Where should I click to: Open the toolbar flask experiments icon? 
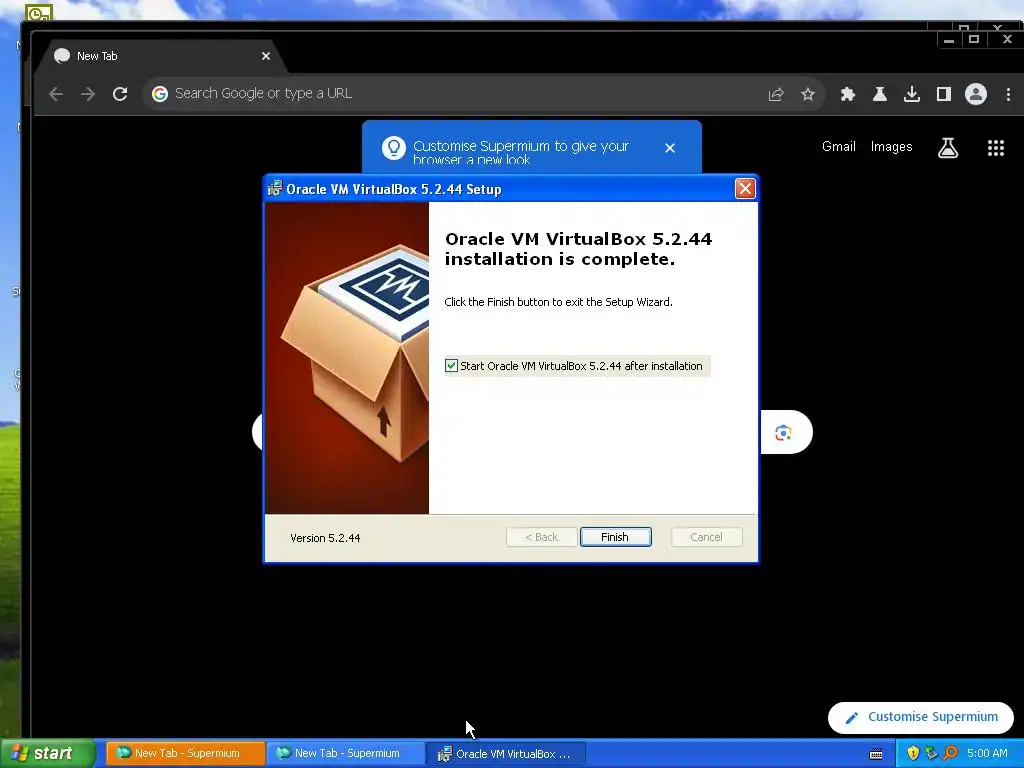click(880, 95)
